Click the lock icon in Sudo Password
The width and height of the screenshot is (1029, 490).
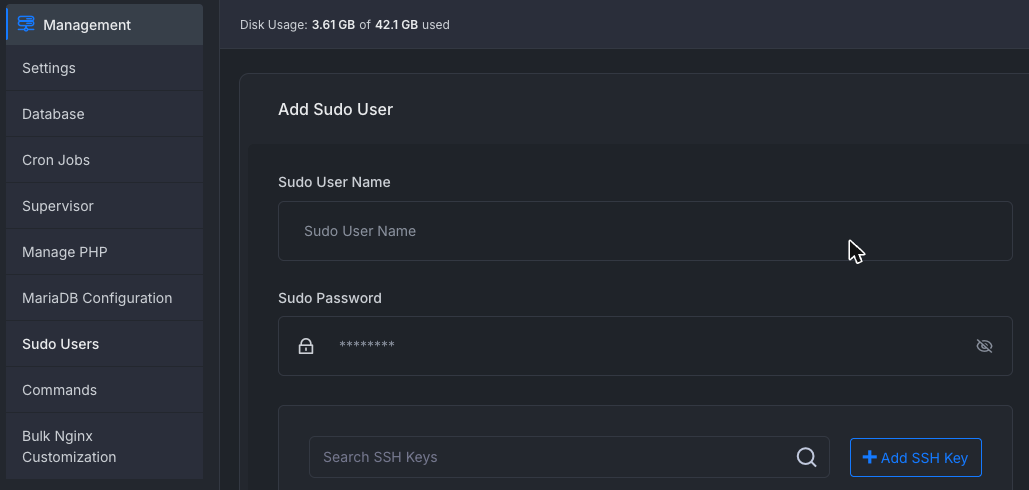pos(306,346)
